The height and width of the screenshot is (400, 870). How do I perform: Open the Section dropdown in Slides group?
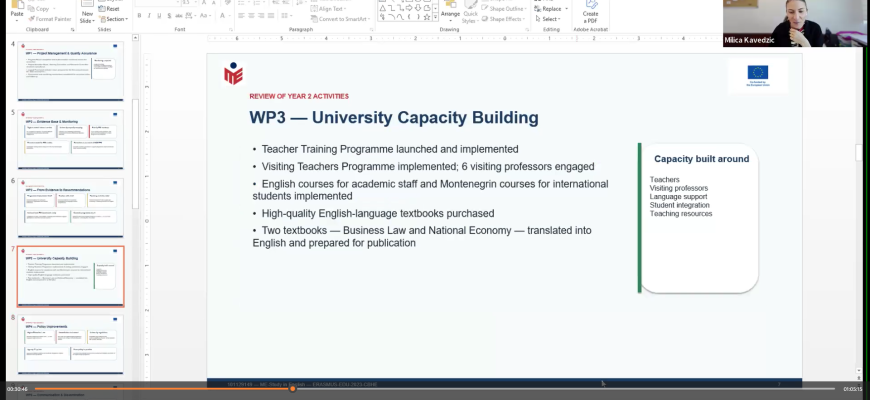[x=114, y=19]
